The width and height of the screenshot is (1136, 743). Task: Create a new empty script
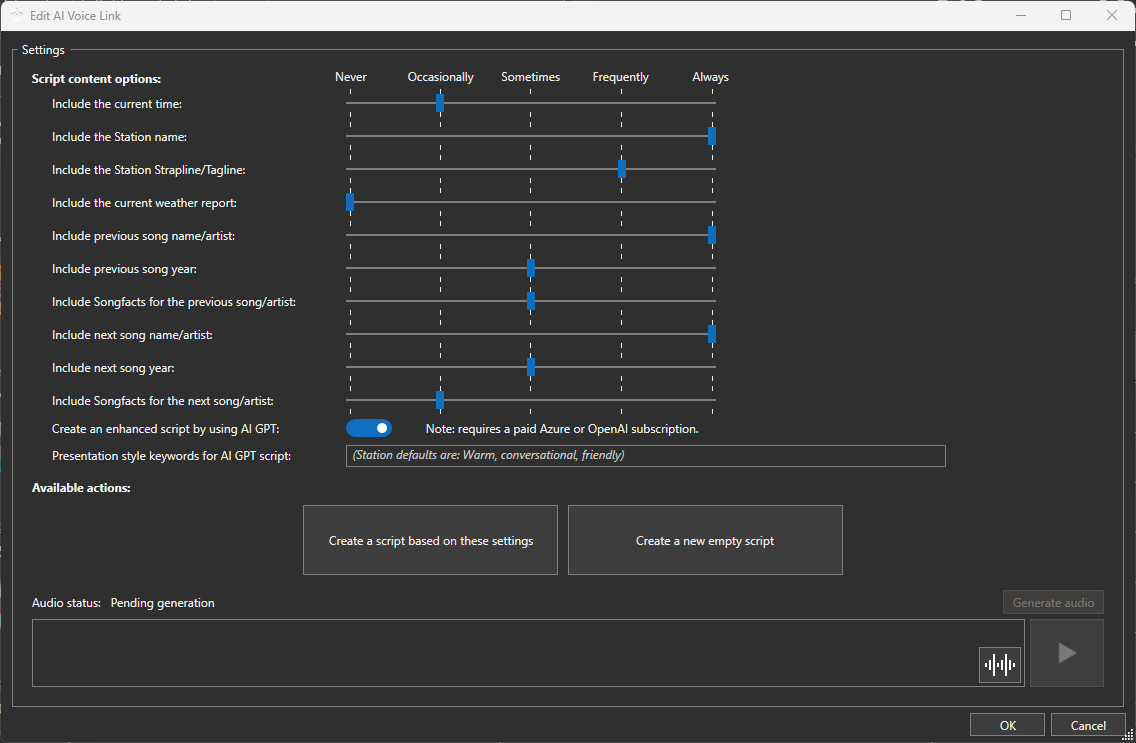pyautogui.click(x=705, y=540)
